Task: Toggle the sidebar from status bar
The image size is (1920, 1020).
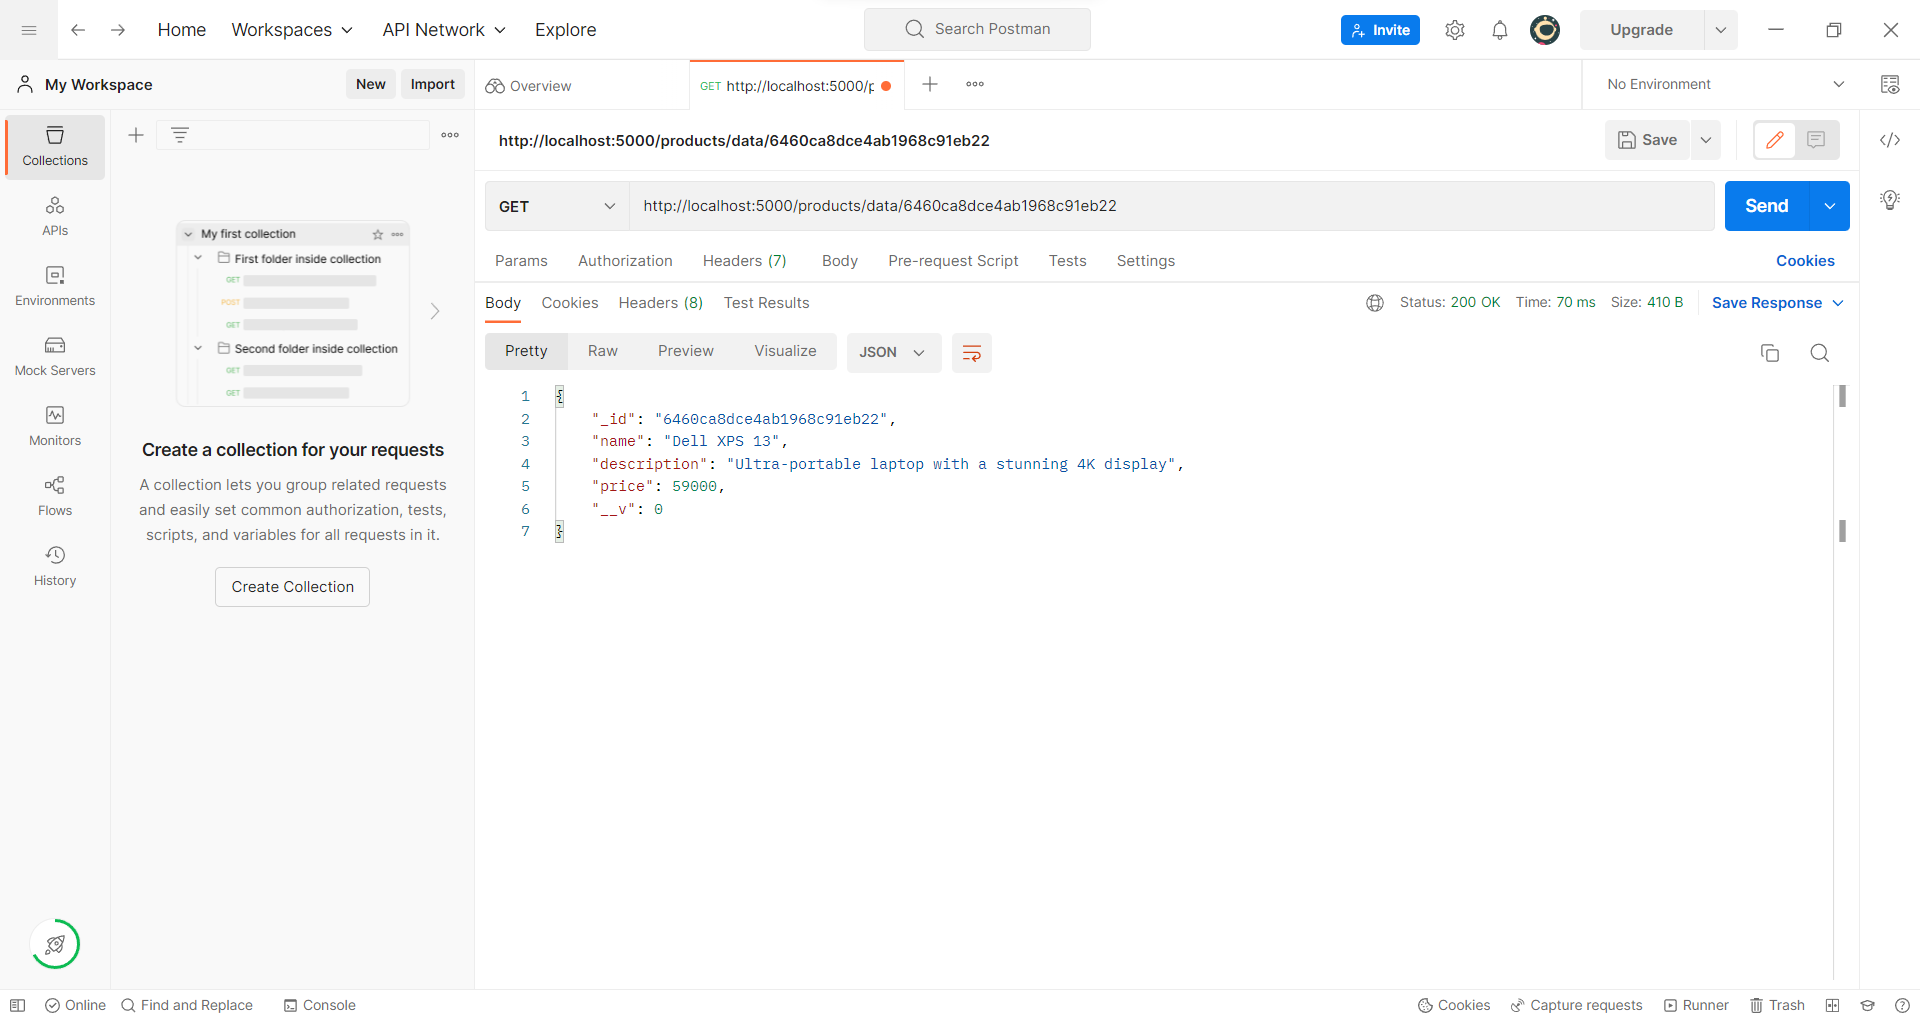Action: 17,1005
